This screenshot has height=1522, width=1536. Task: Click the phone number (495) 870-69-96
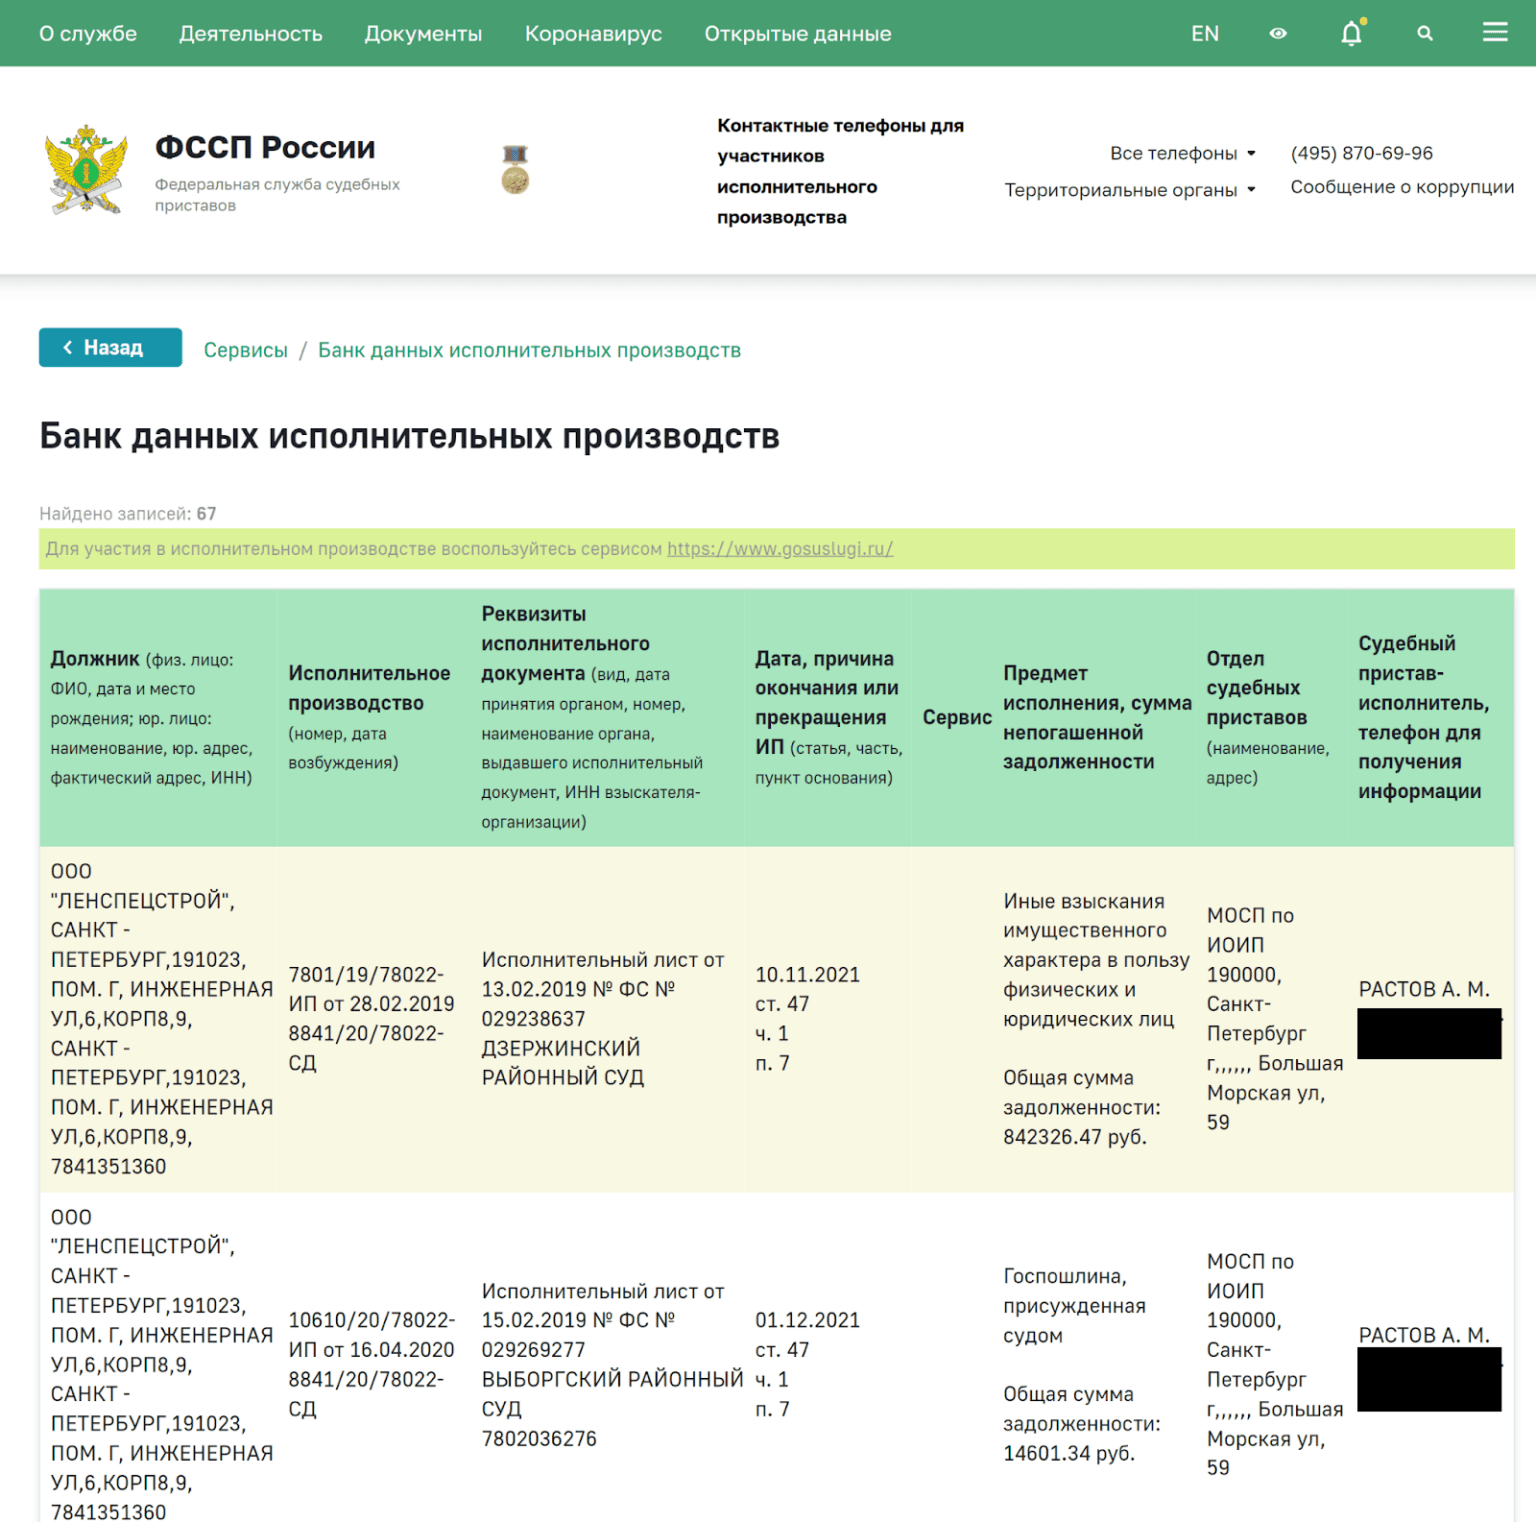(1361, 153)
